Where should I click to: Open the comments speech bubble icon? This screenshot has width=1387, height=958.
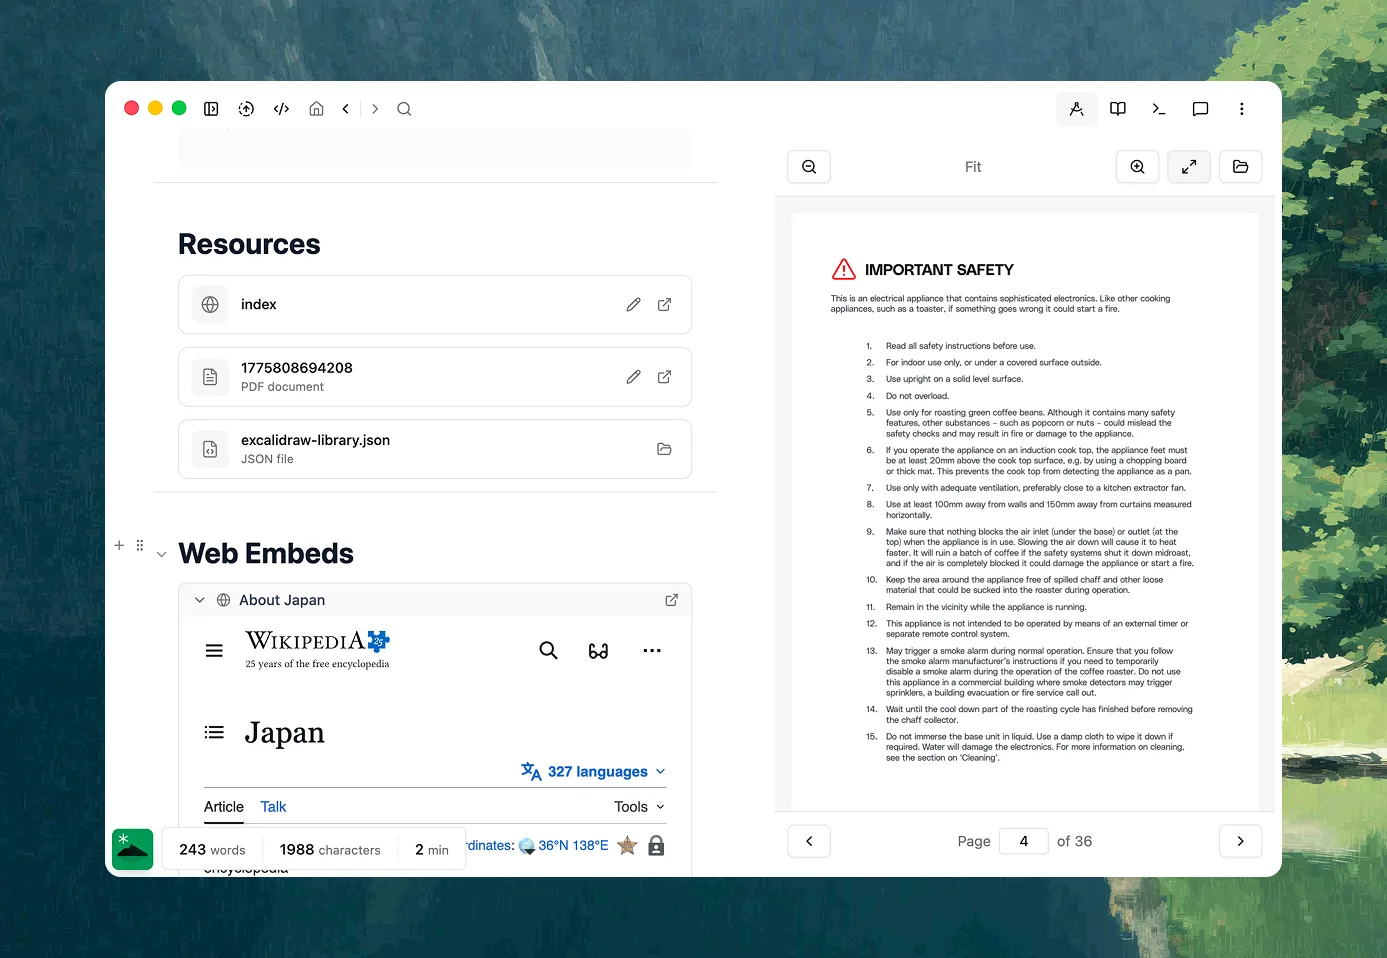click(x=1200, y=109)
